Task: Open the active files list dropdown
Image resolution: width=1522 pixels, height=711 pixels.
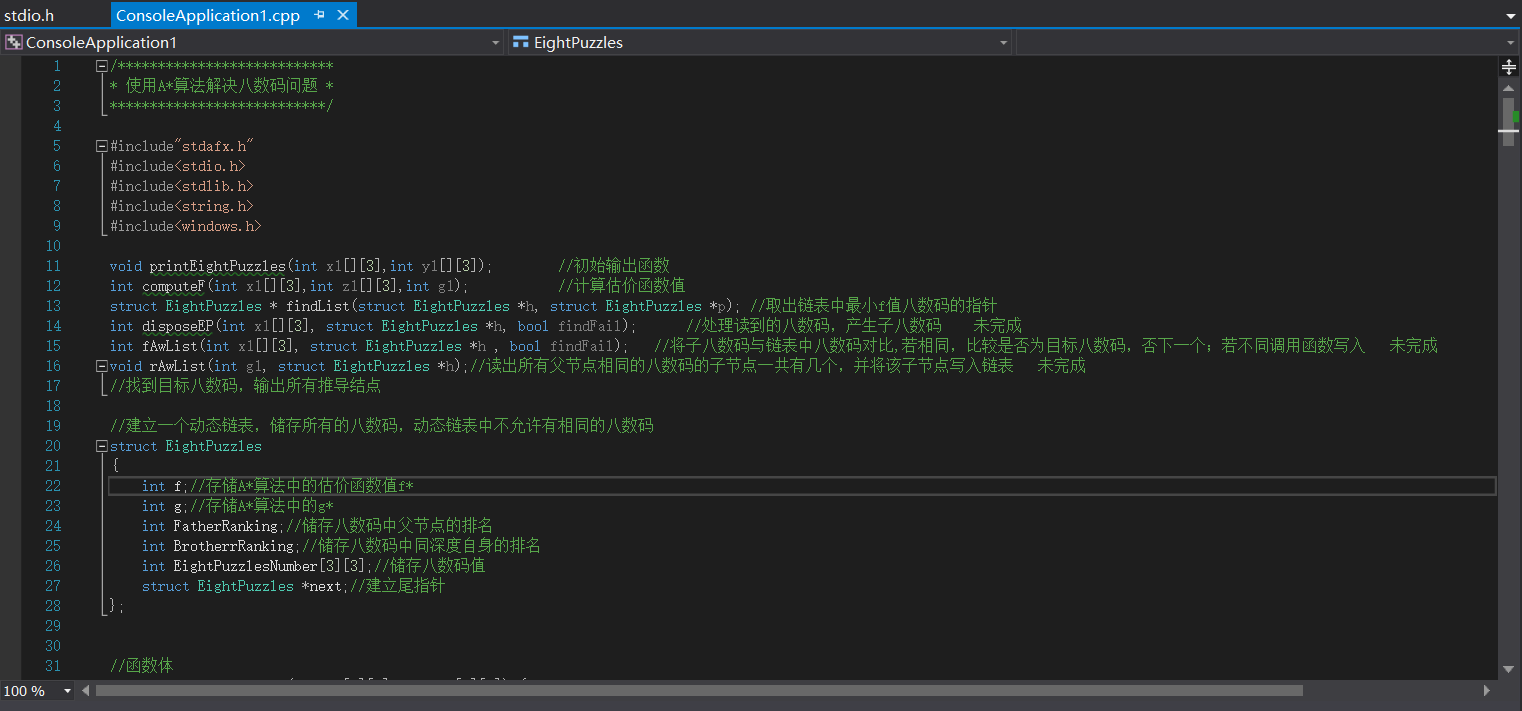Action: [x=1510, y=16]
